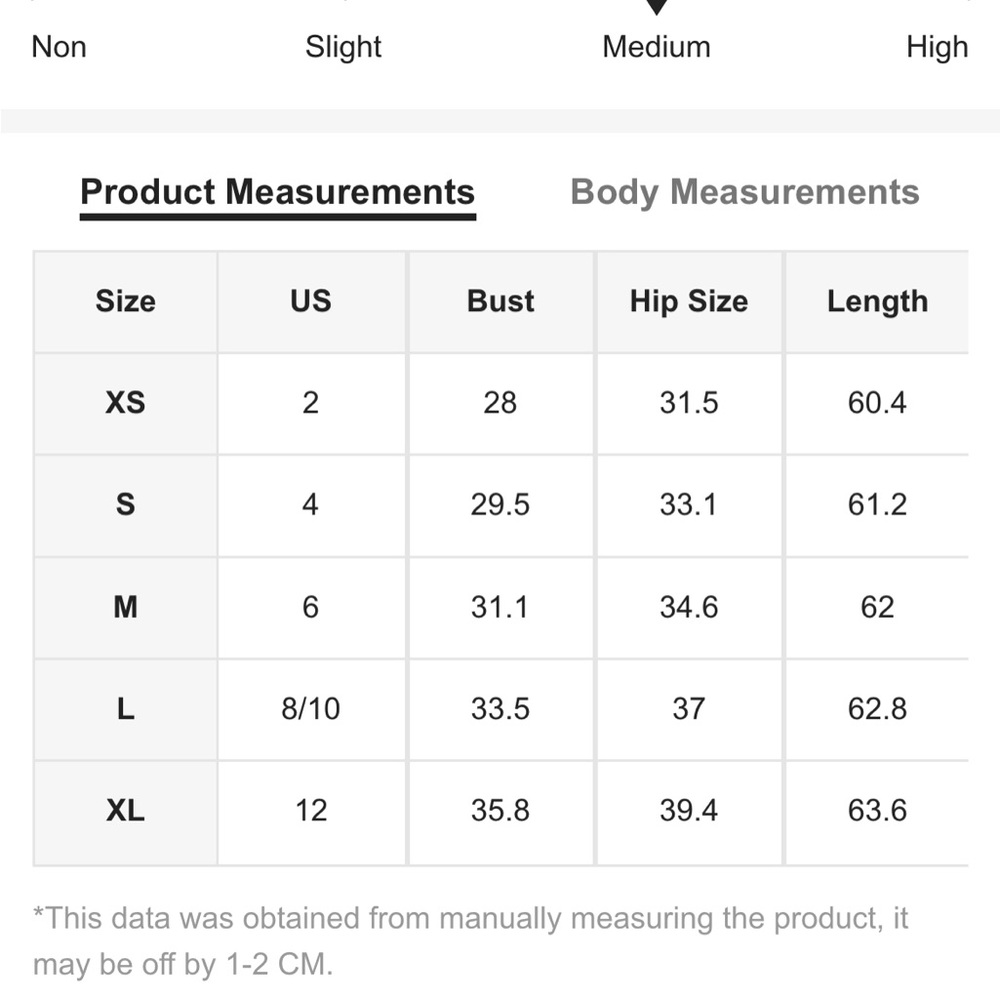Select the Medium stretch label
1000x1000 pixels.
pos(656,47)
